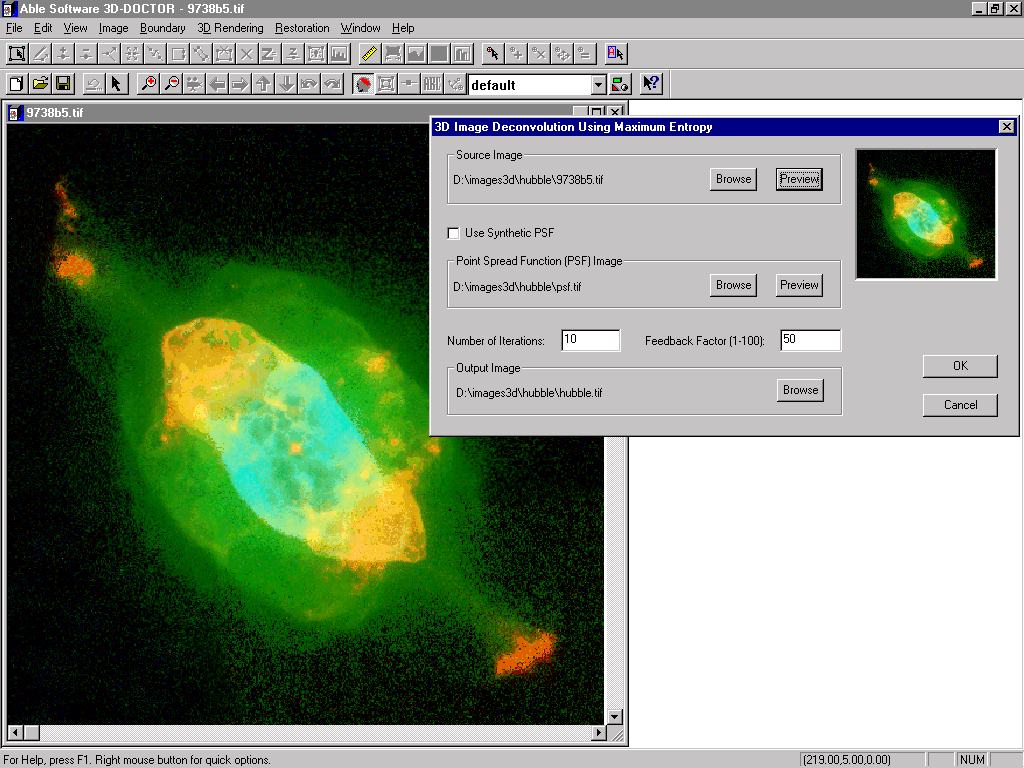Click the 9738b5.tif image window title
The image size is (1024, 768).
click(x=55, y=112)
